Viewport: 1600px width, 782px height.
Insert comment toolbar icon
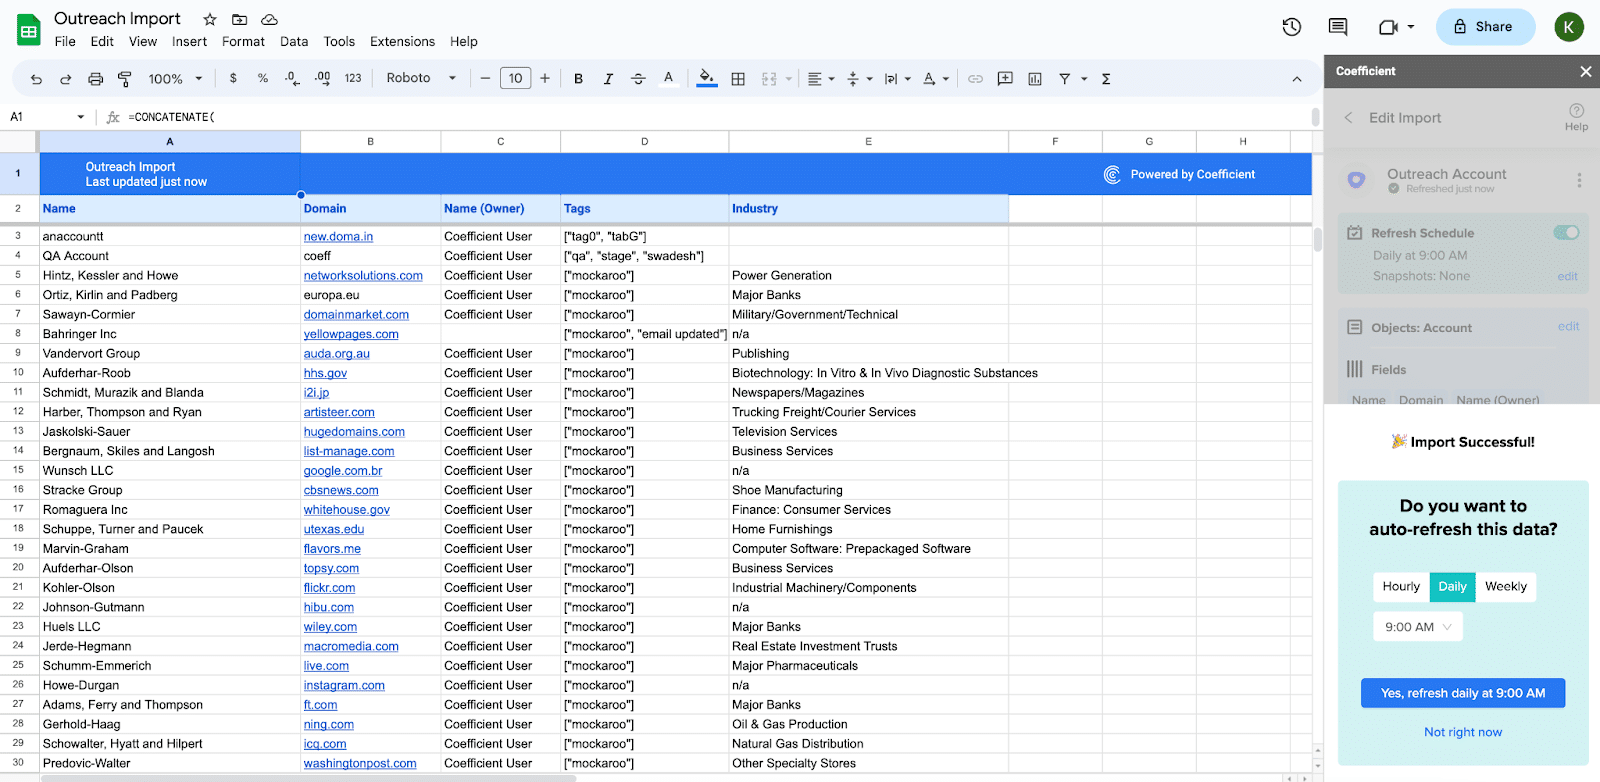1005,79
